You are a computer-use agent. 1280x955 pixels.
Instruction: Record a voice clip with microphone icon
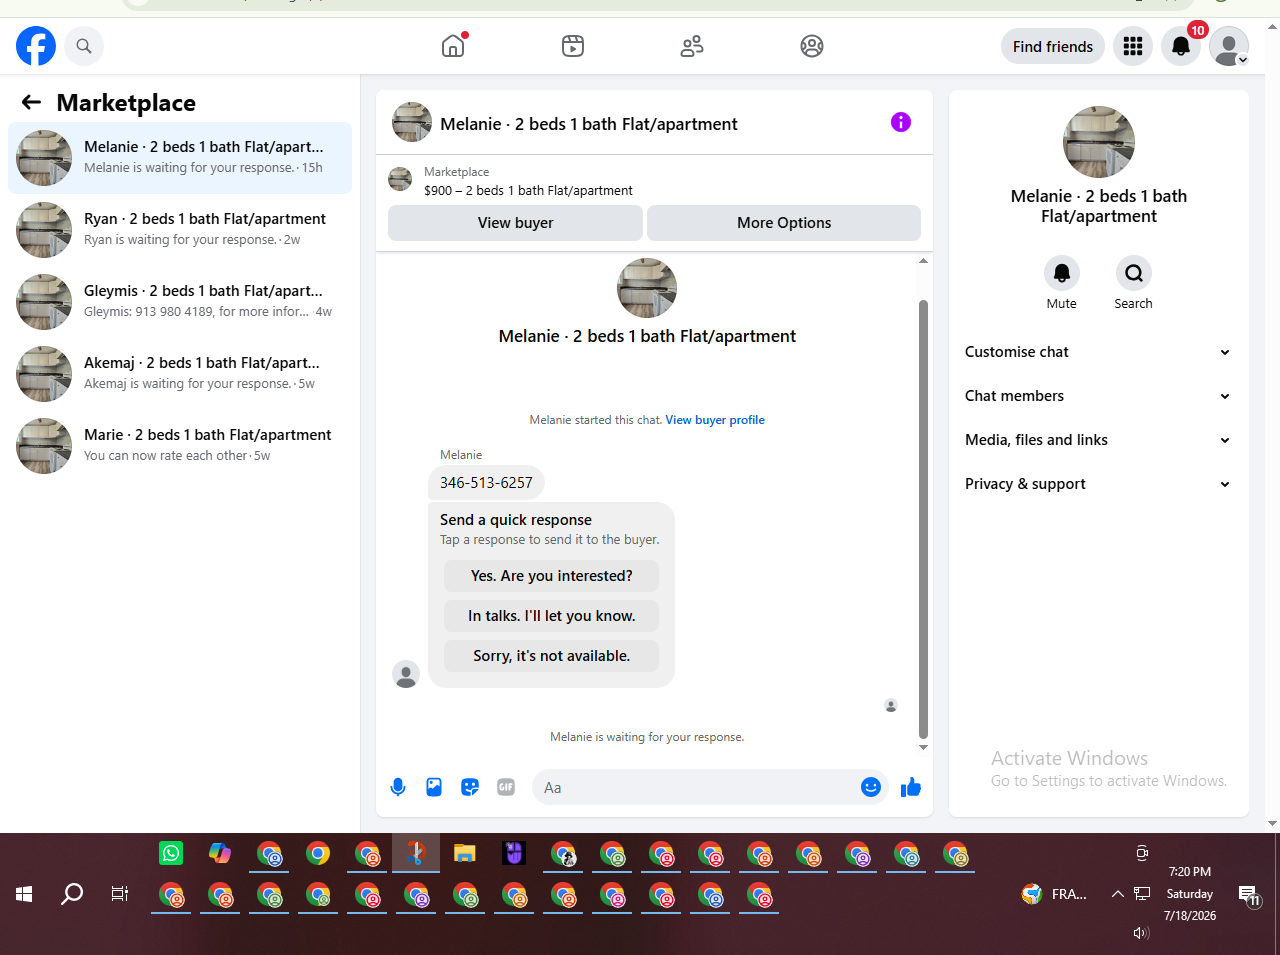(x=398, y=787)
